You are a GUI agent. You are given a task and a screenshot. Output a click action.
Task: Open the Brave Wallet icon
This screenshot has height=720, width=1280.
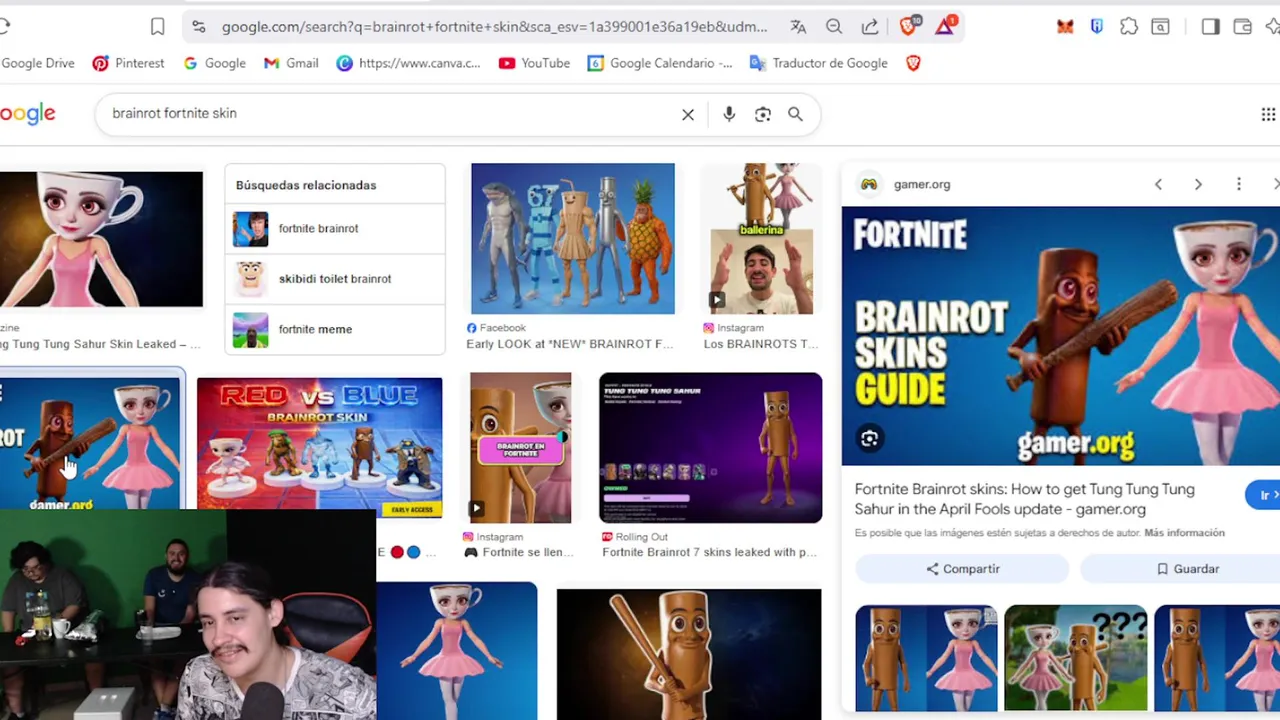click(x=1242, y=27)
